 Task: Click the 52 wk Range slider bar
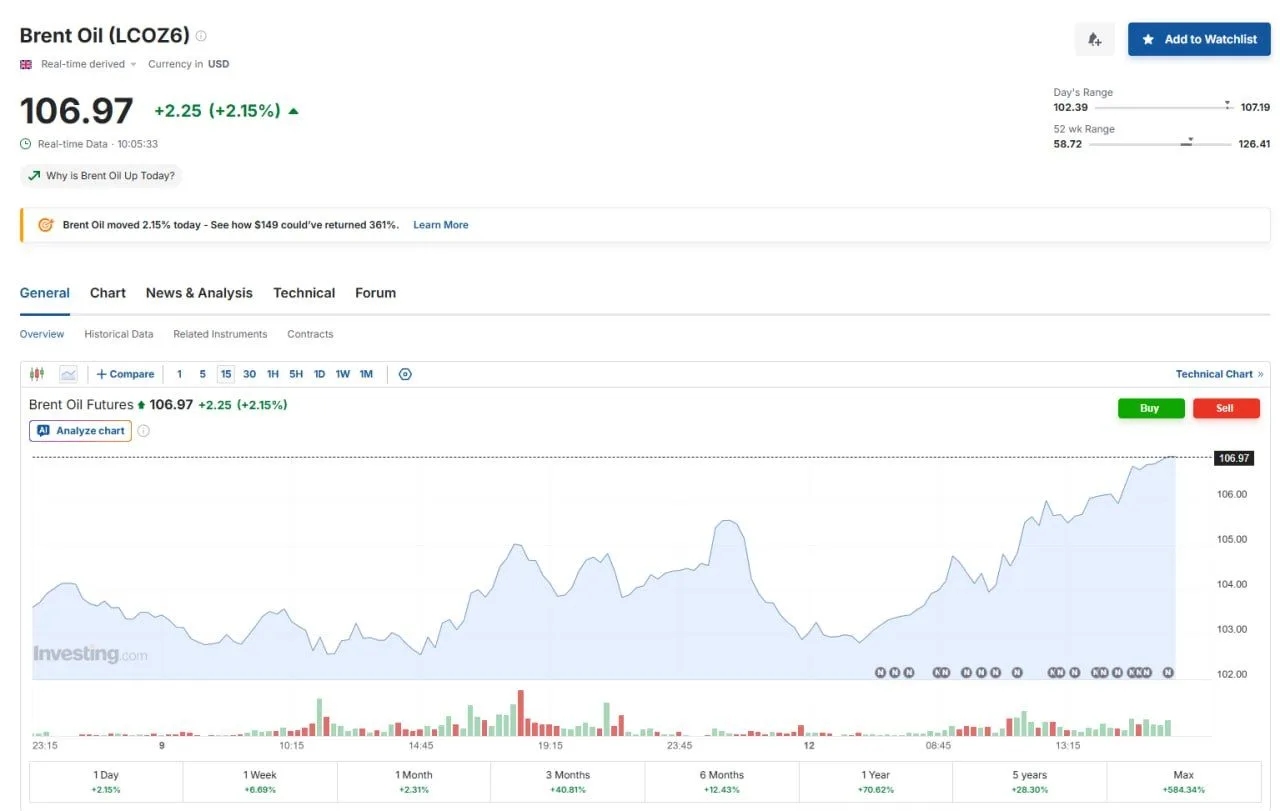(x=1160, y=144)
